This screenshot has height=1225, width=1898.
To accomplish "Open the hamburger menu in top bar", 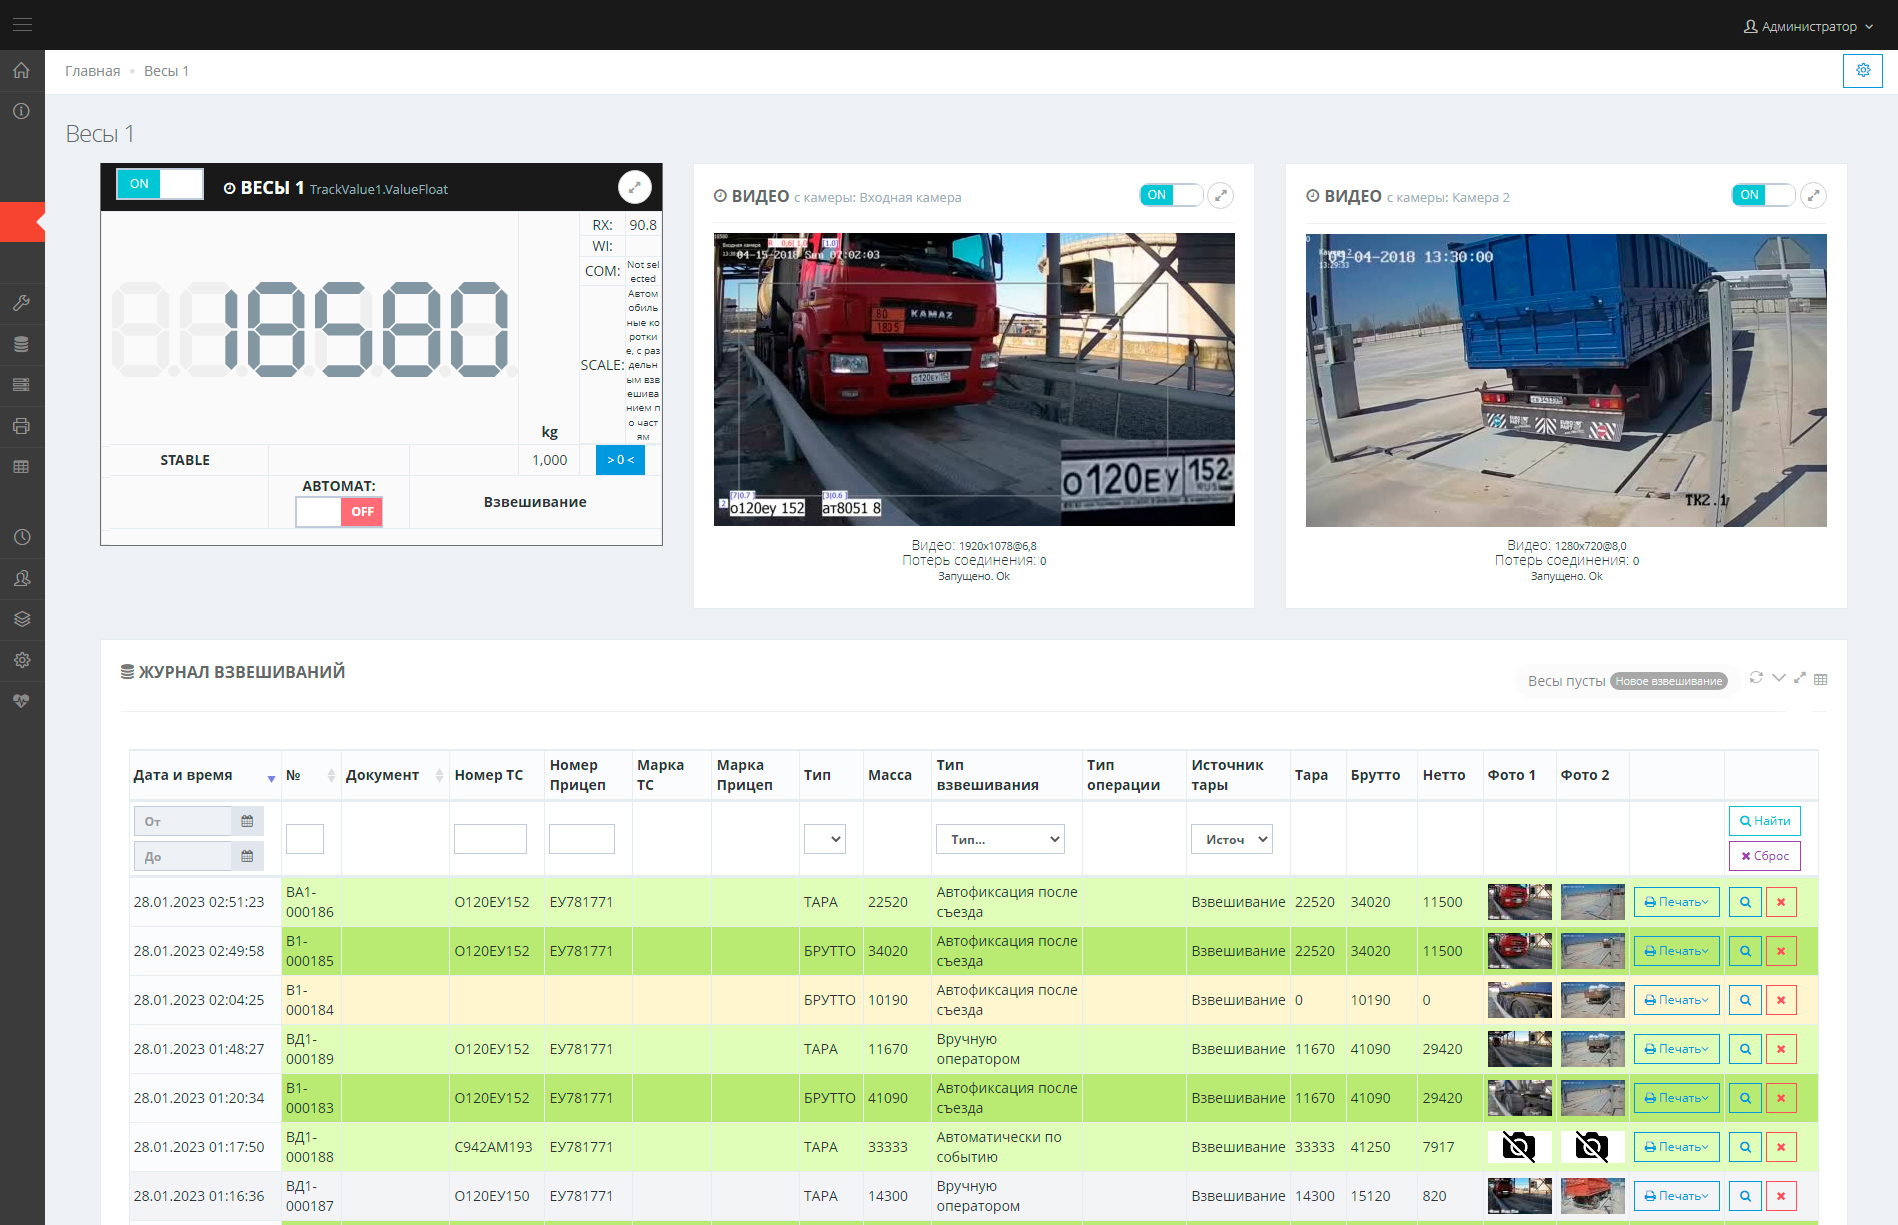I will click(22, 24).
